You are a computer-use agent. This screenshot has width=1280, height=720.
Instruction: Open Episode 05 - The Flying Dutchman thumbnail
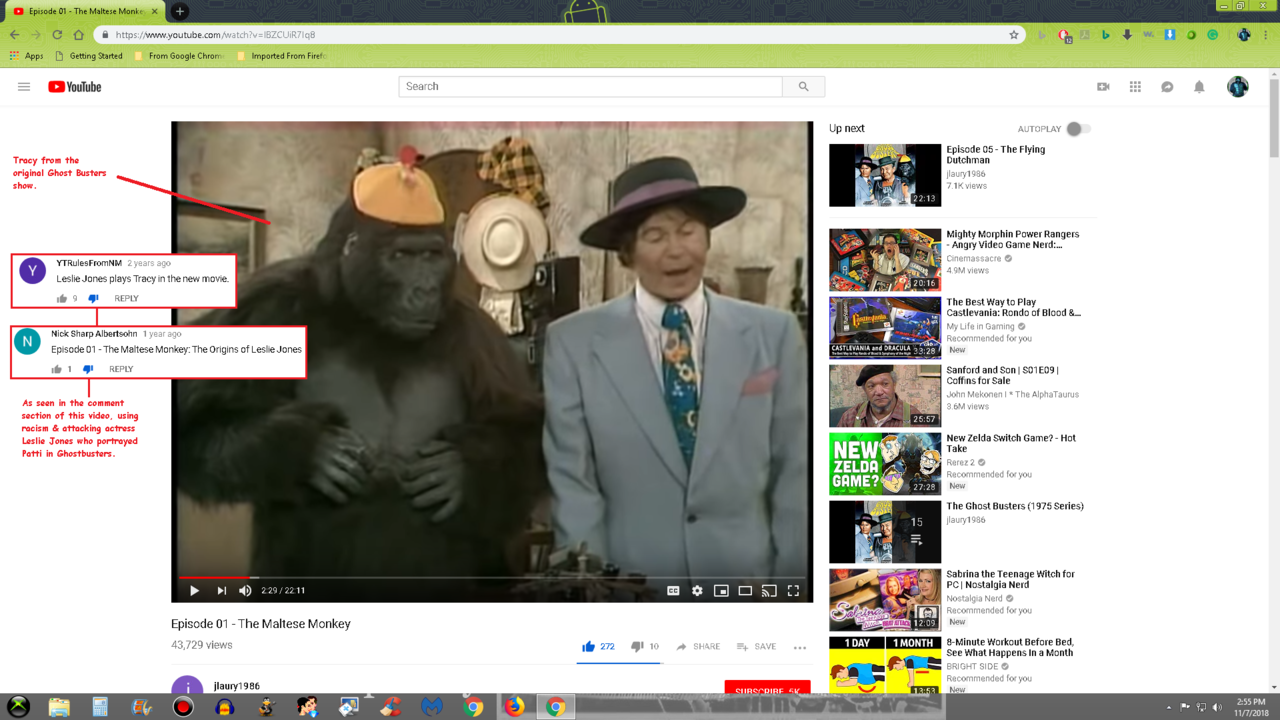point(885,175)
